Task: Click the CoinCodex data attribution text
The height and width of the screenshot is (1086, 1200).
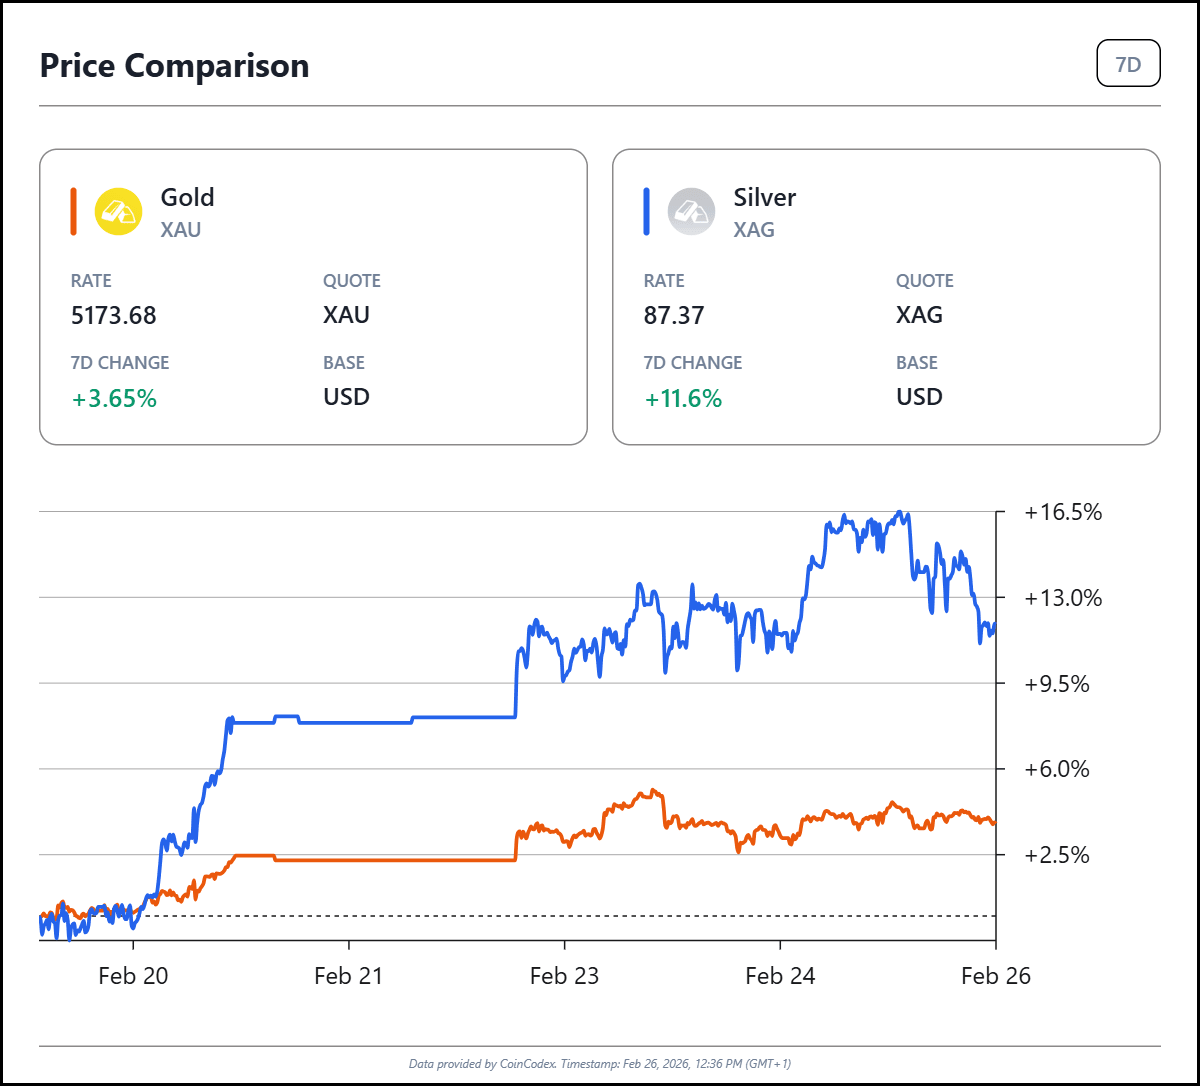Action: click(600, 1063)
